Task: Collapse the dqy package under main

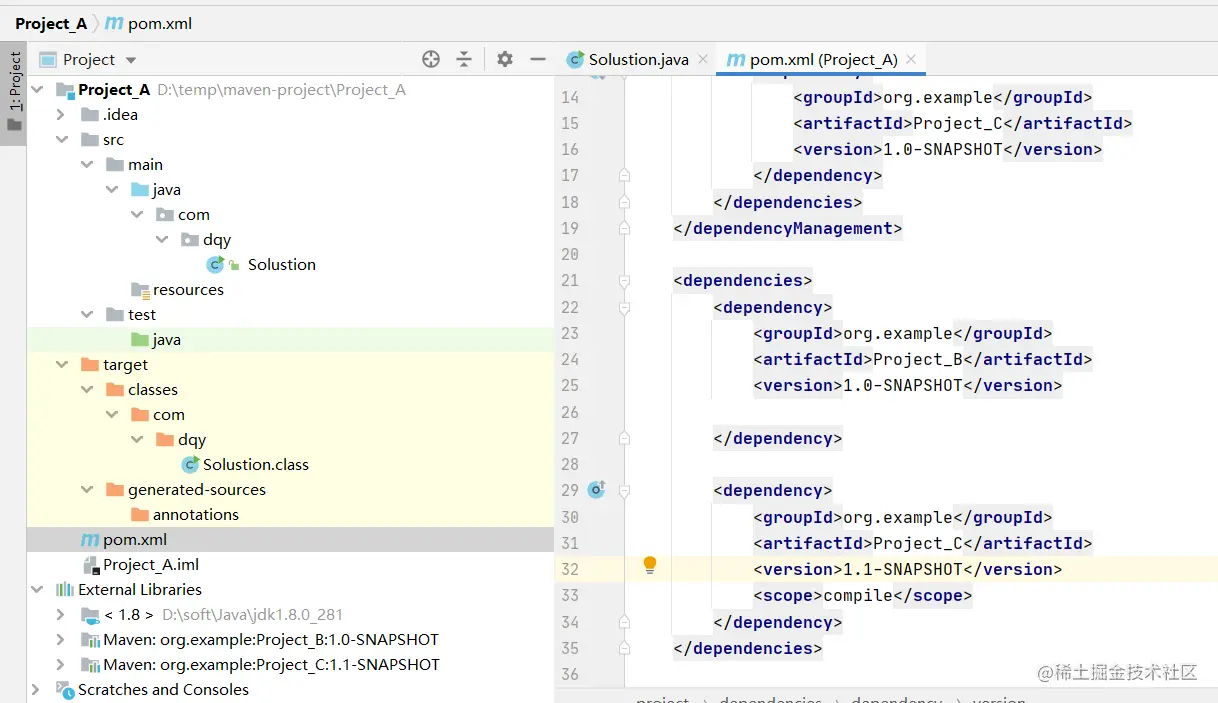Action: click(x=161, y=239)
